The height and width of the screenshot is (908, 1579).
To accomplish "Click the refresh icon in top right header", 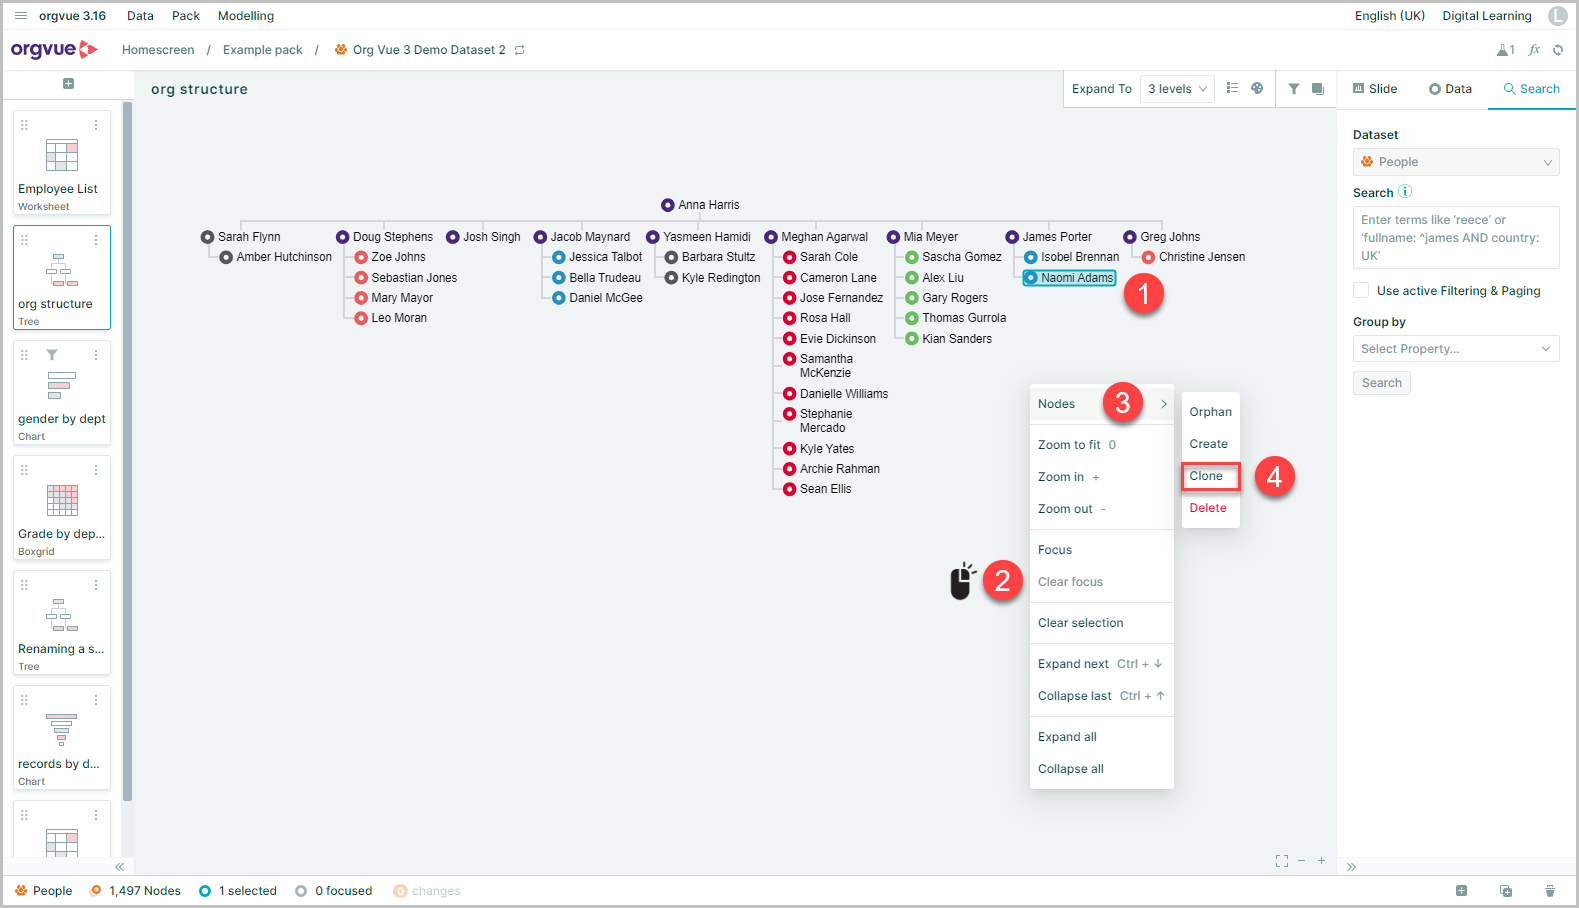I will (x=1558, y=50).
